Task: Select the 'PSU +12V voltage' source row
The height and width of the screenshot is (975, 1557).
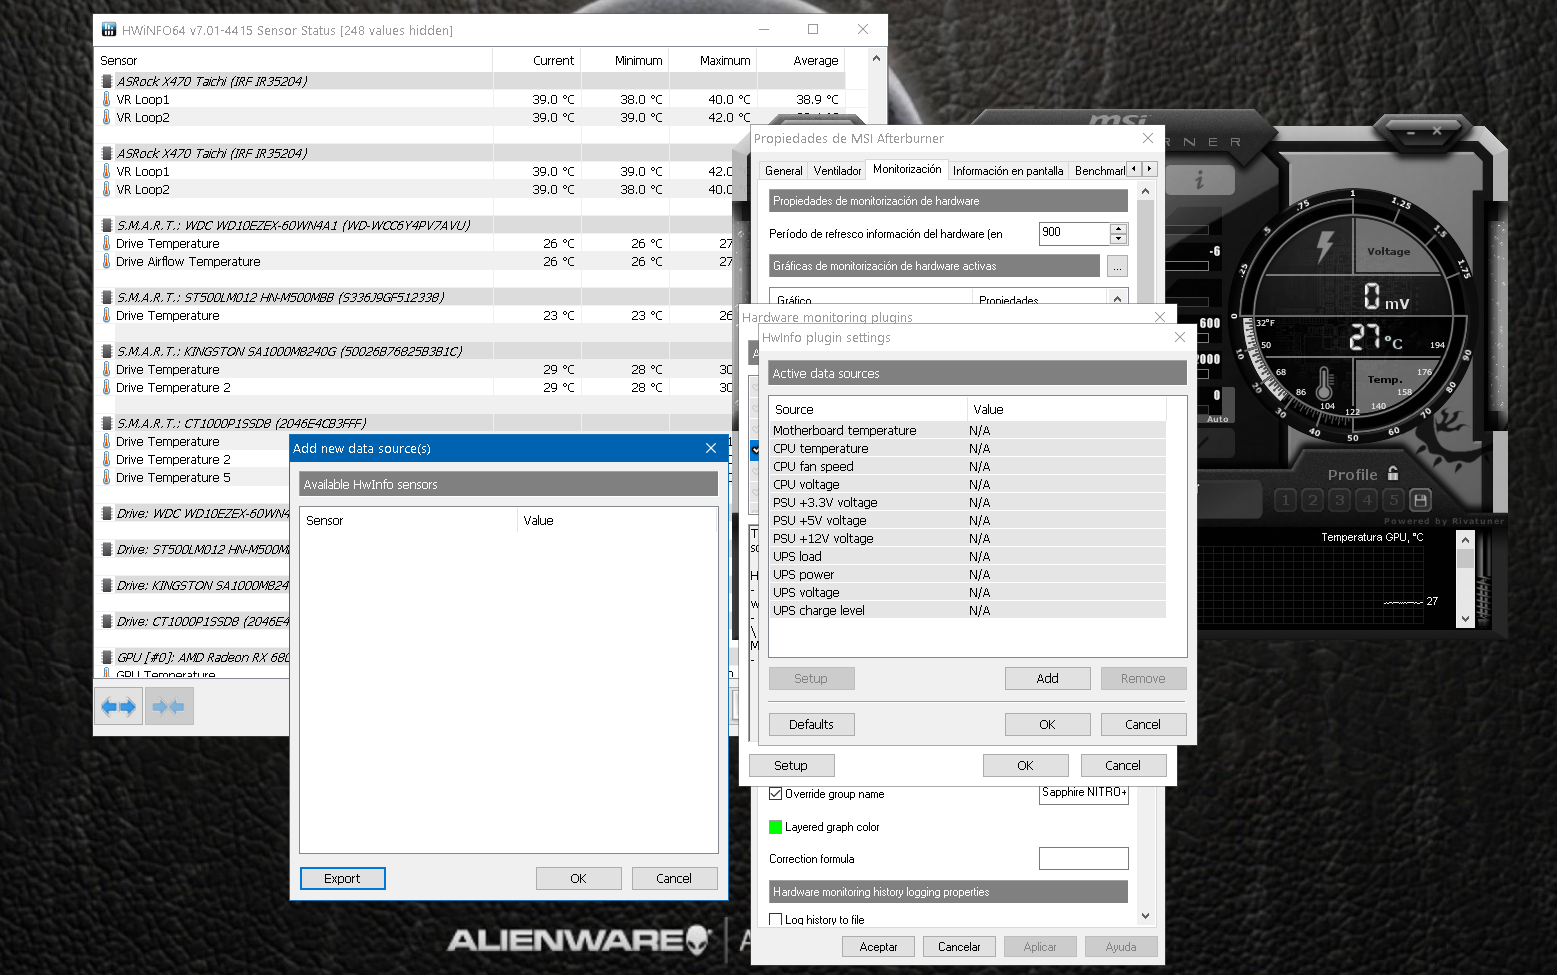Action: pos(967,538)
